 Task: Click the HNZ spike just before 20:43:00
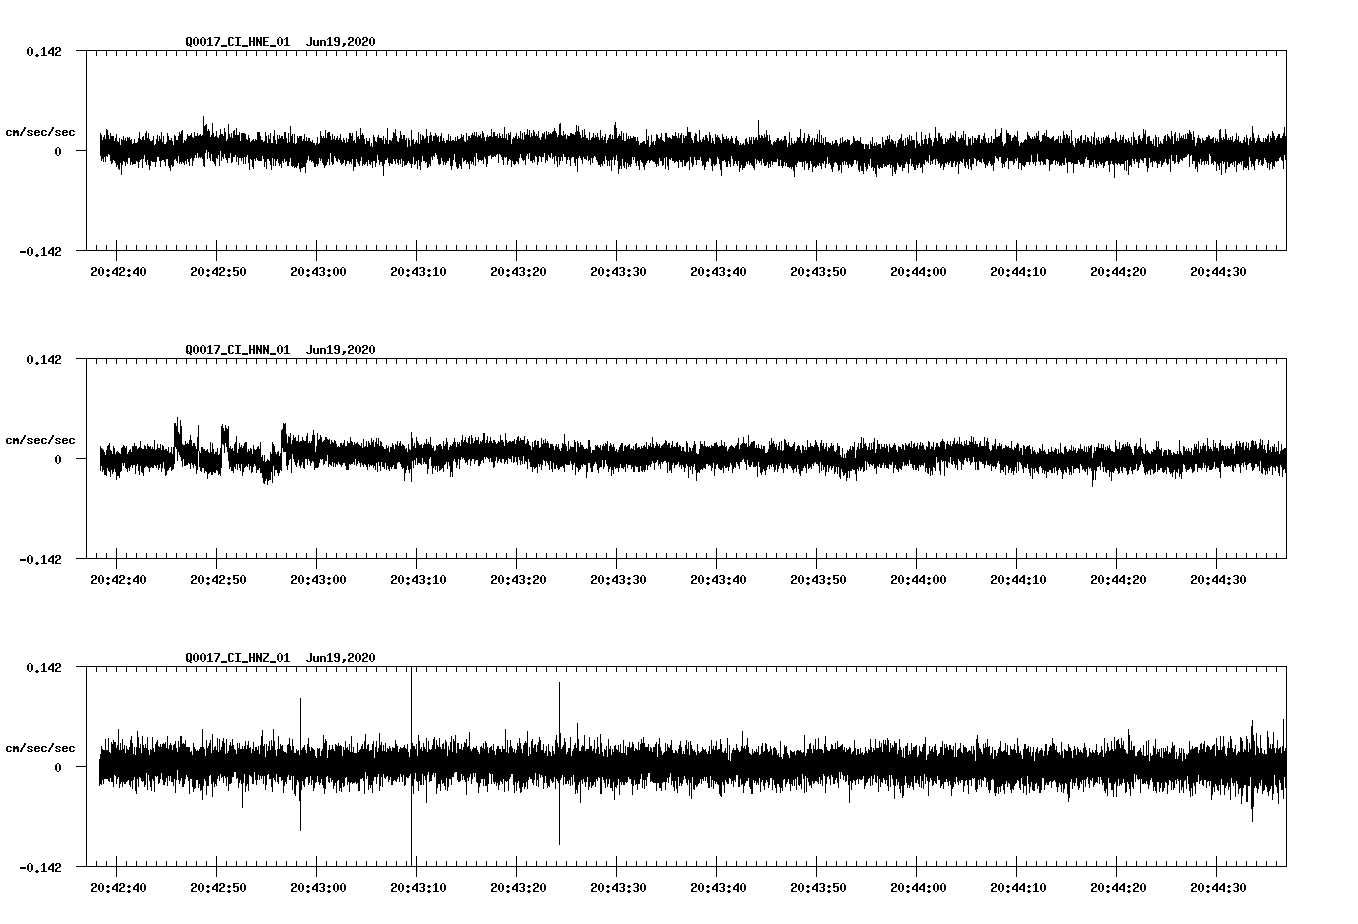pos(300,764)
